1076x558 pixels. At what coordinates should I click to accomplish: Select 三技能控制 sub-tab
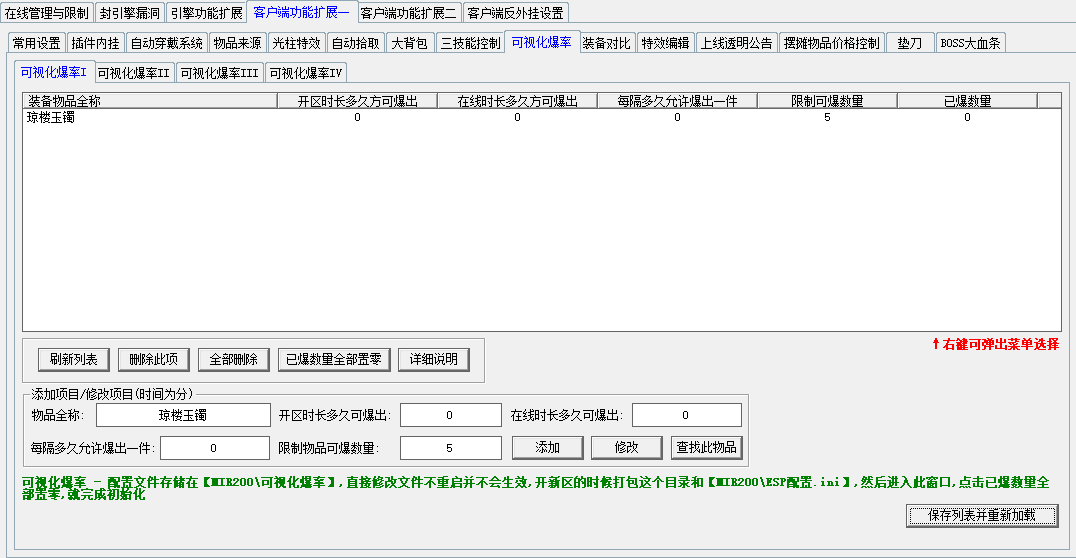pyautogui.click(x=470, y=43)
